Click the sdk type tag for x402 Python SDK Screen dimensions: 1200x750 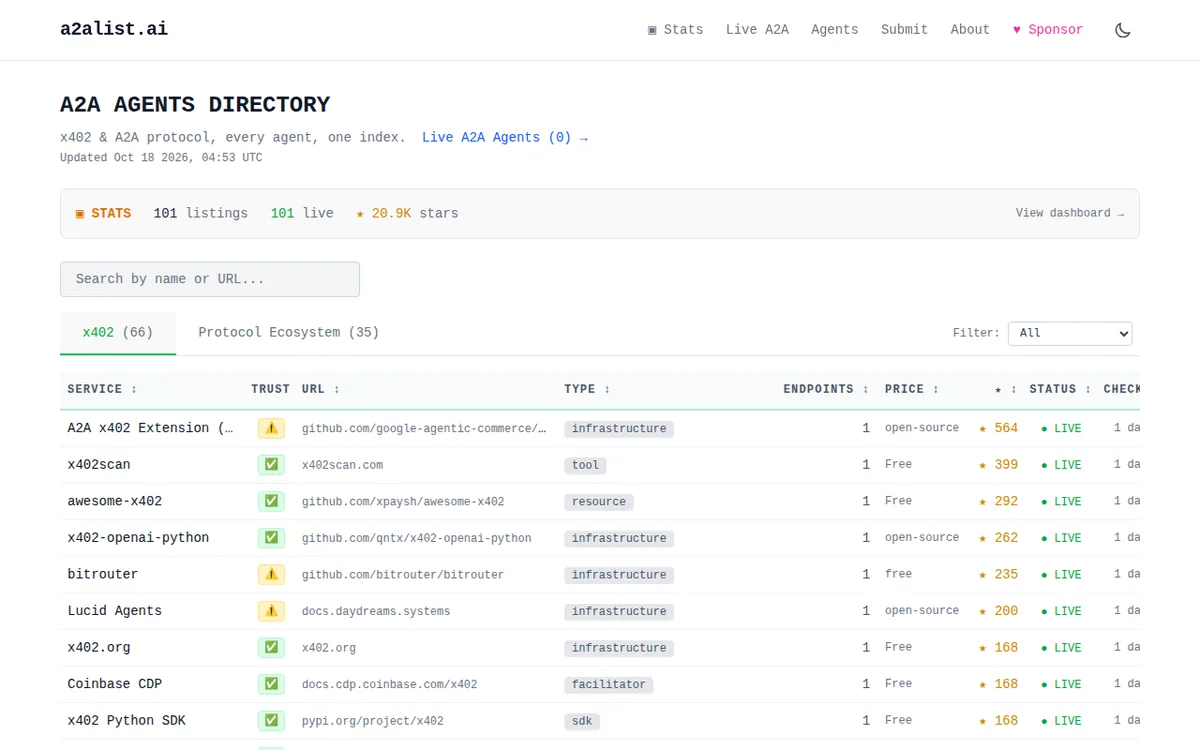point(582,721)
